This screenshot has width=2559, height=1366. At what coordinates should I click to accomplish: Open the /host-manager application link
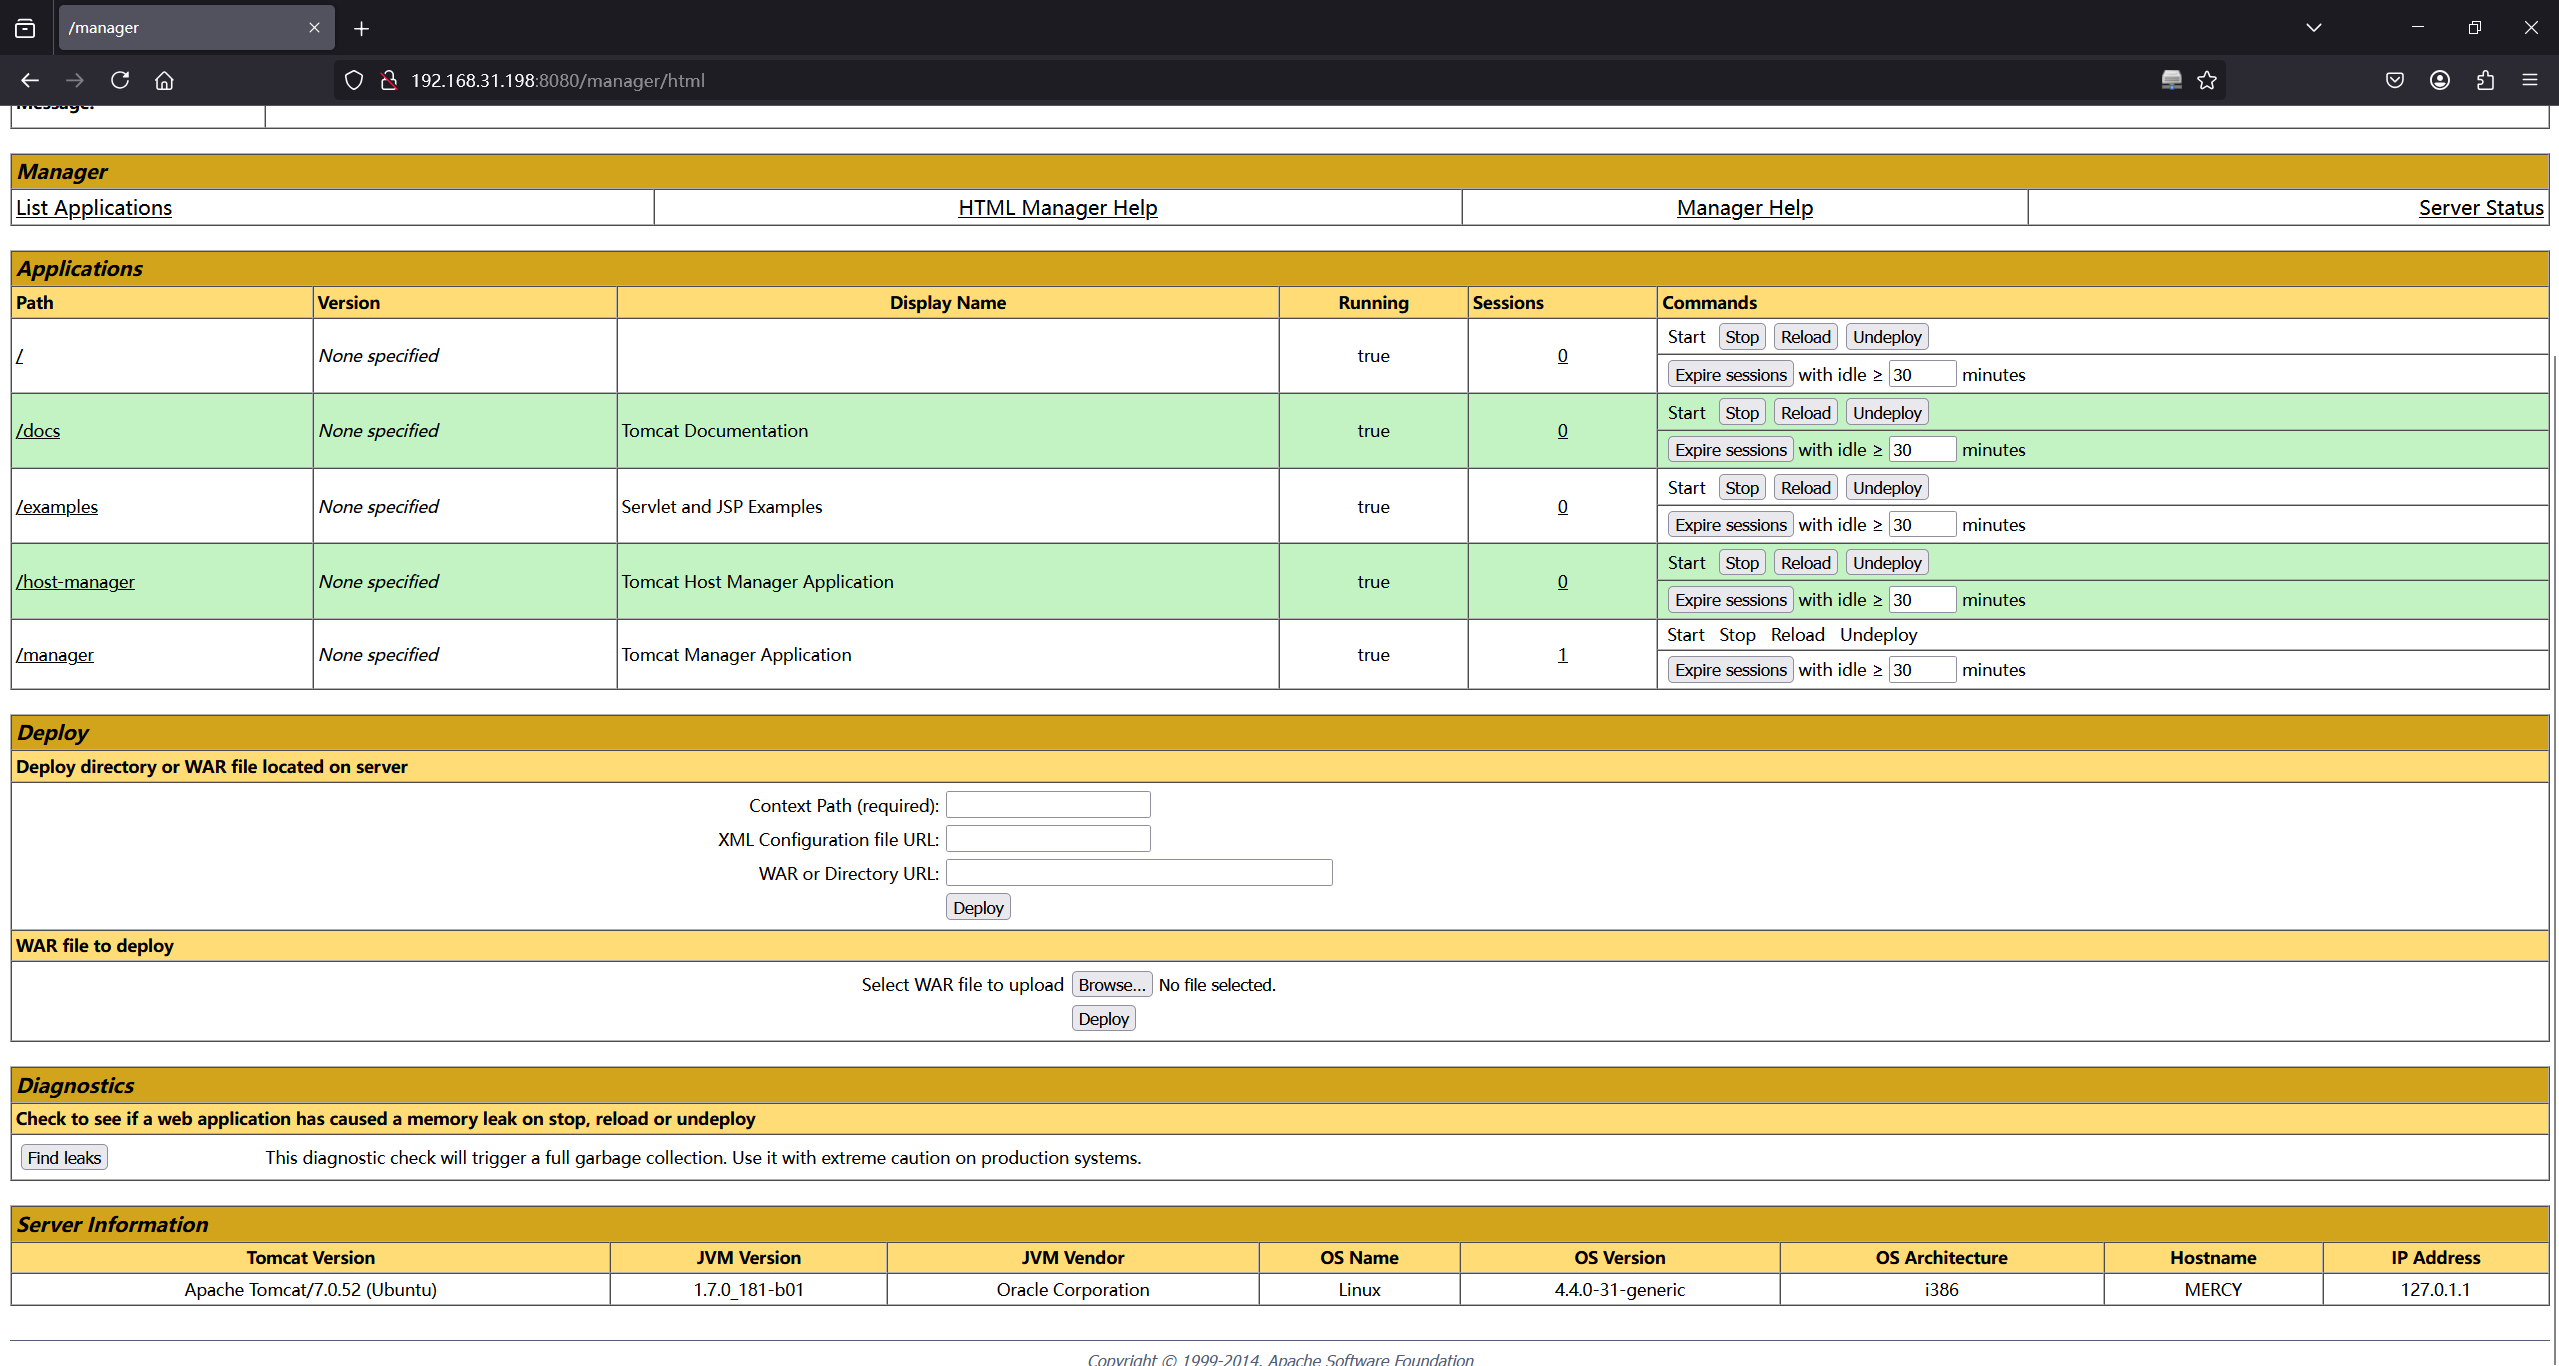point(75,582)
